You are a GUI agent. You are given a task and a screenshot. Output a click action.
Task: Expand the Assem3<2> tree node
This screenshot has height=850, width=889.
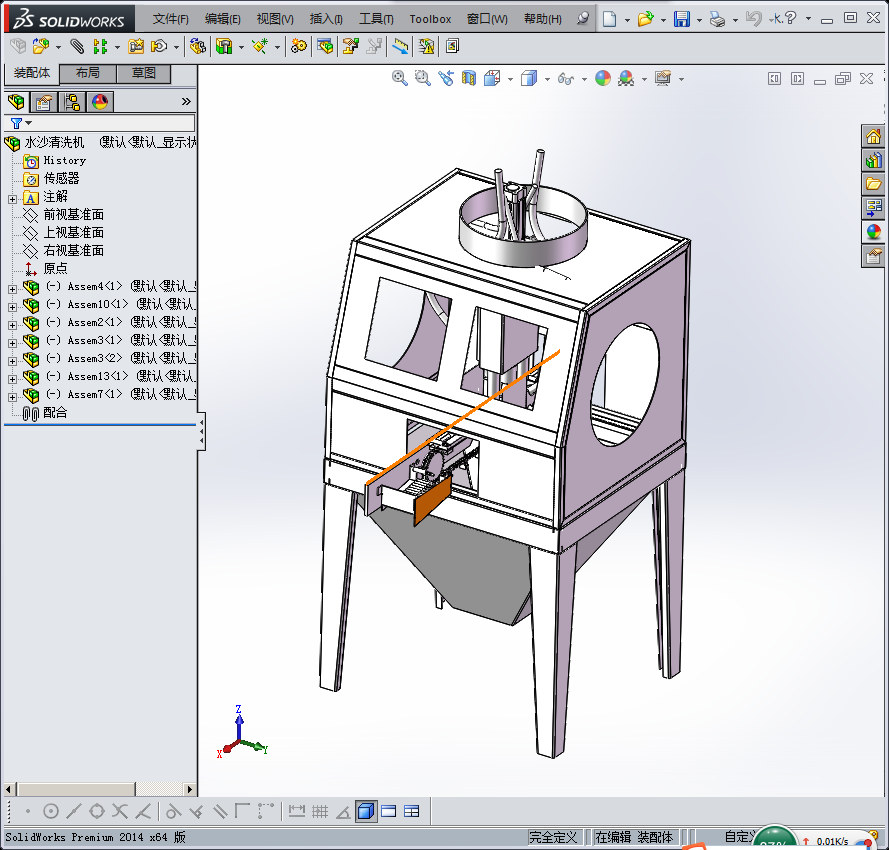point(12,361)
